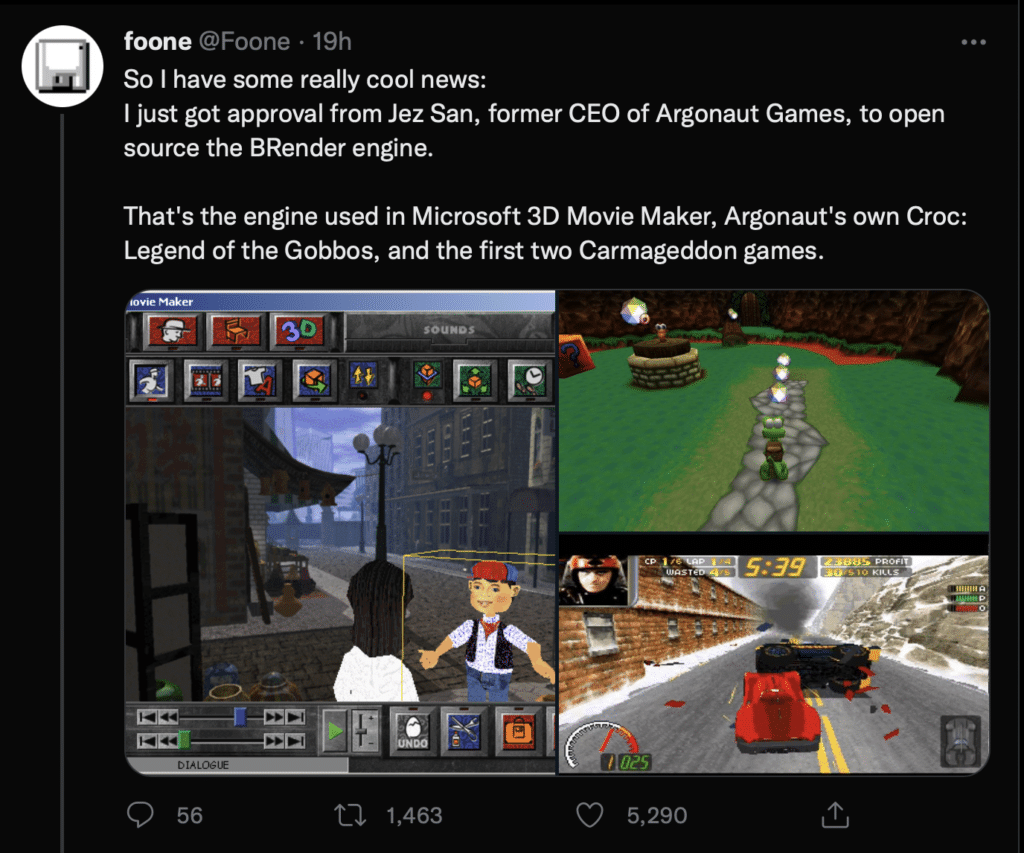The height and width of the screenshot is (853, 1024).
Task: Open Foone's floppy disk profile avatar
Action: click(63, 66)
